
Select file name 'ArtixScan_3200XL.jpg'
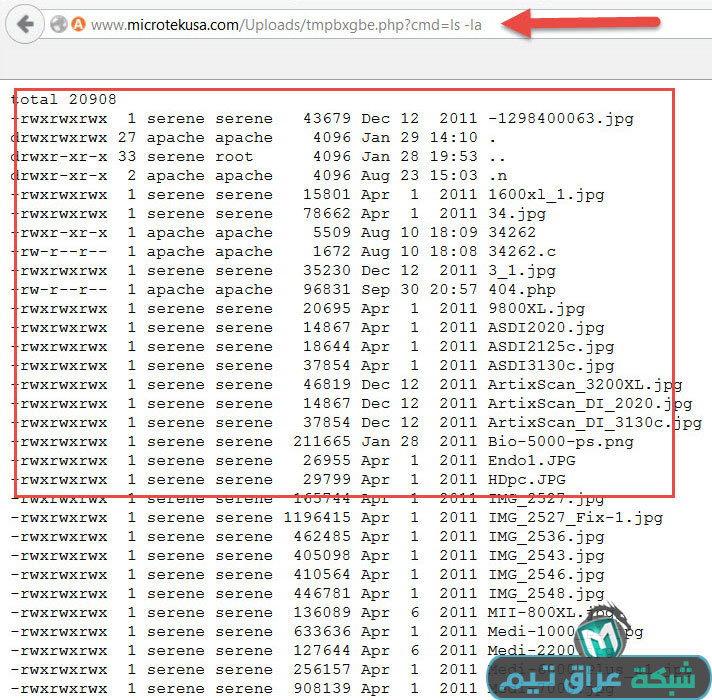[x=585, y=385]
